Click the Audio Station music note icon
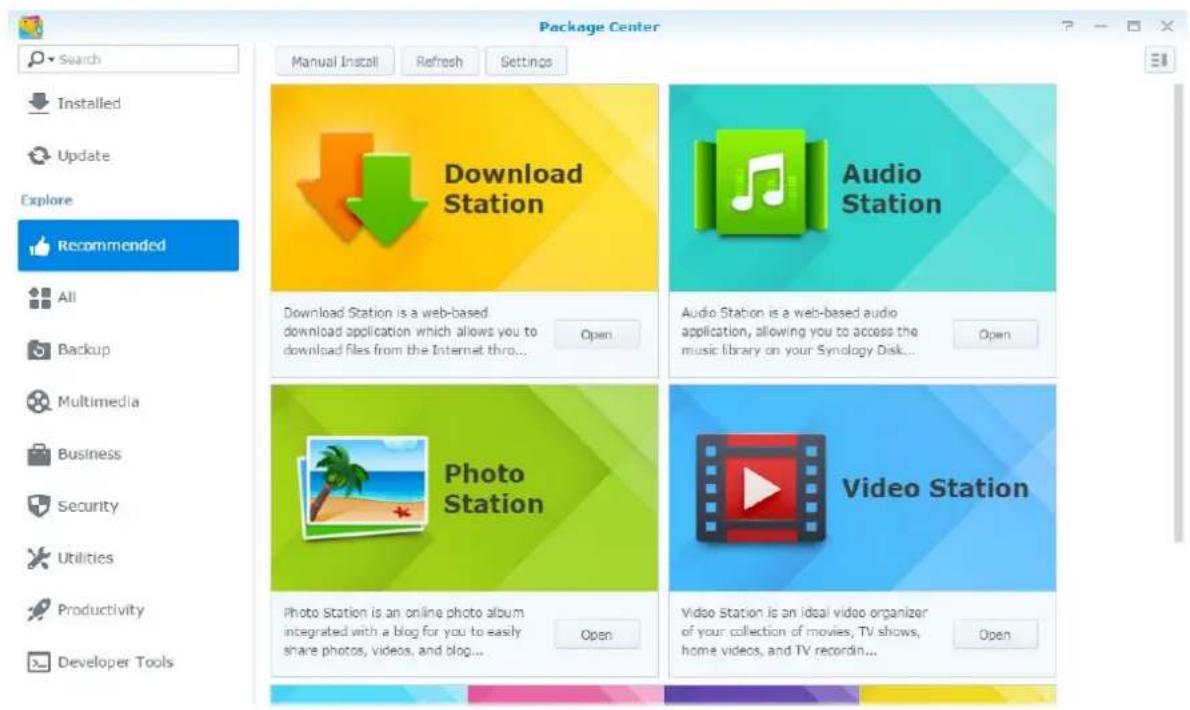 click(760, 184)
